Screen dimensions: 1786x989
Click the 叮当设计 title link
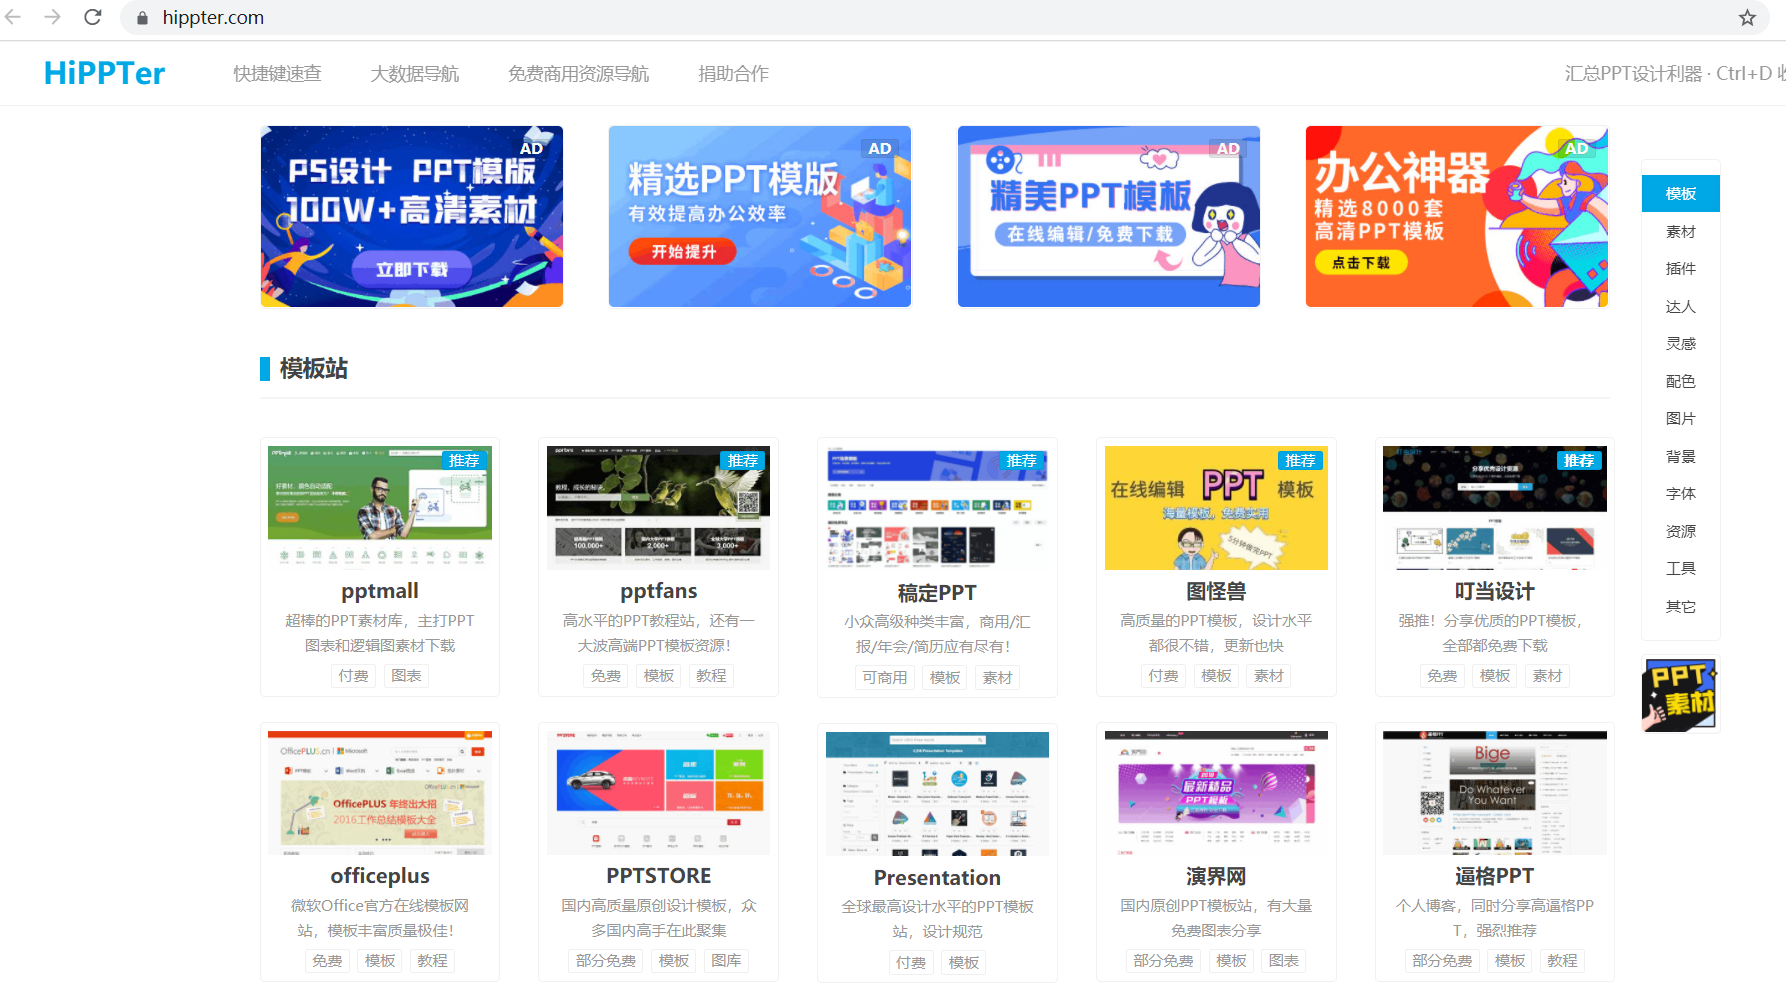tap(1495, 591)
